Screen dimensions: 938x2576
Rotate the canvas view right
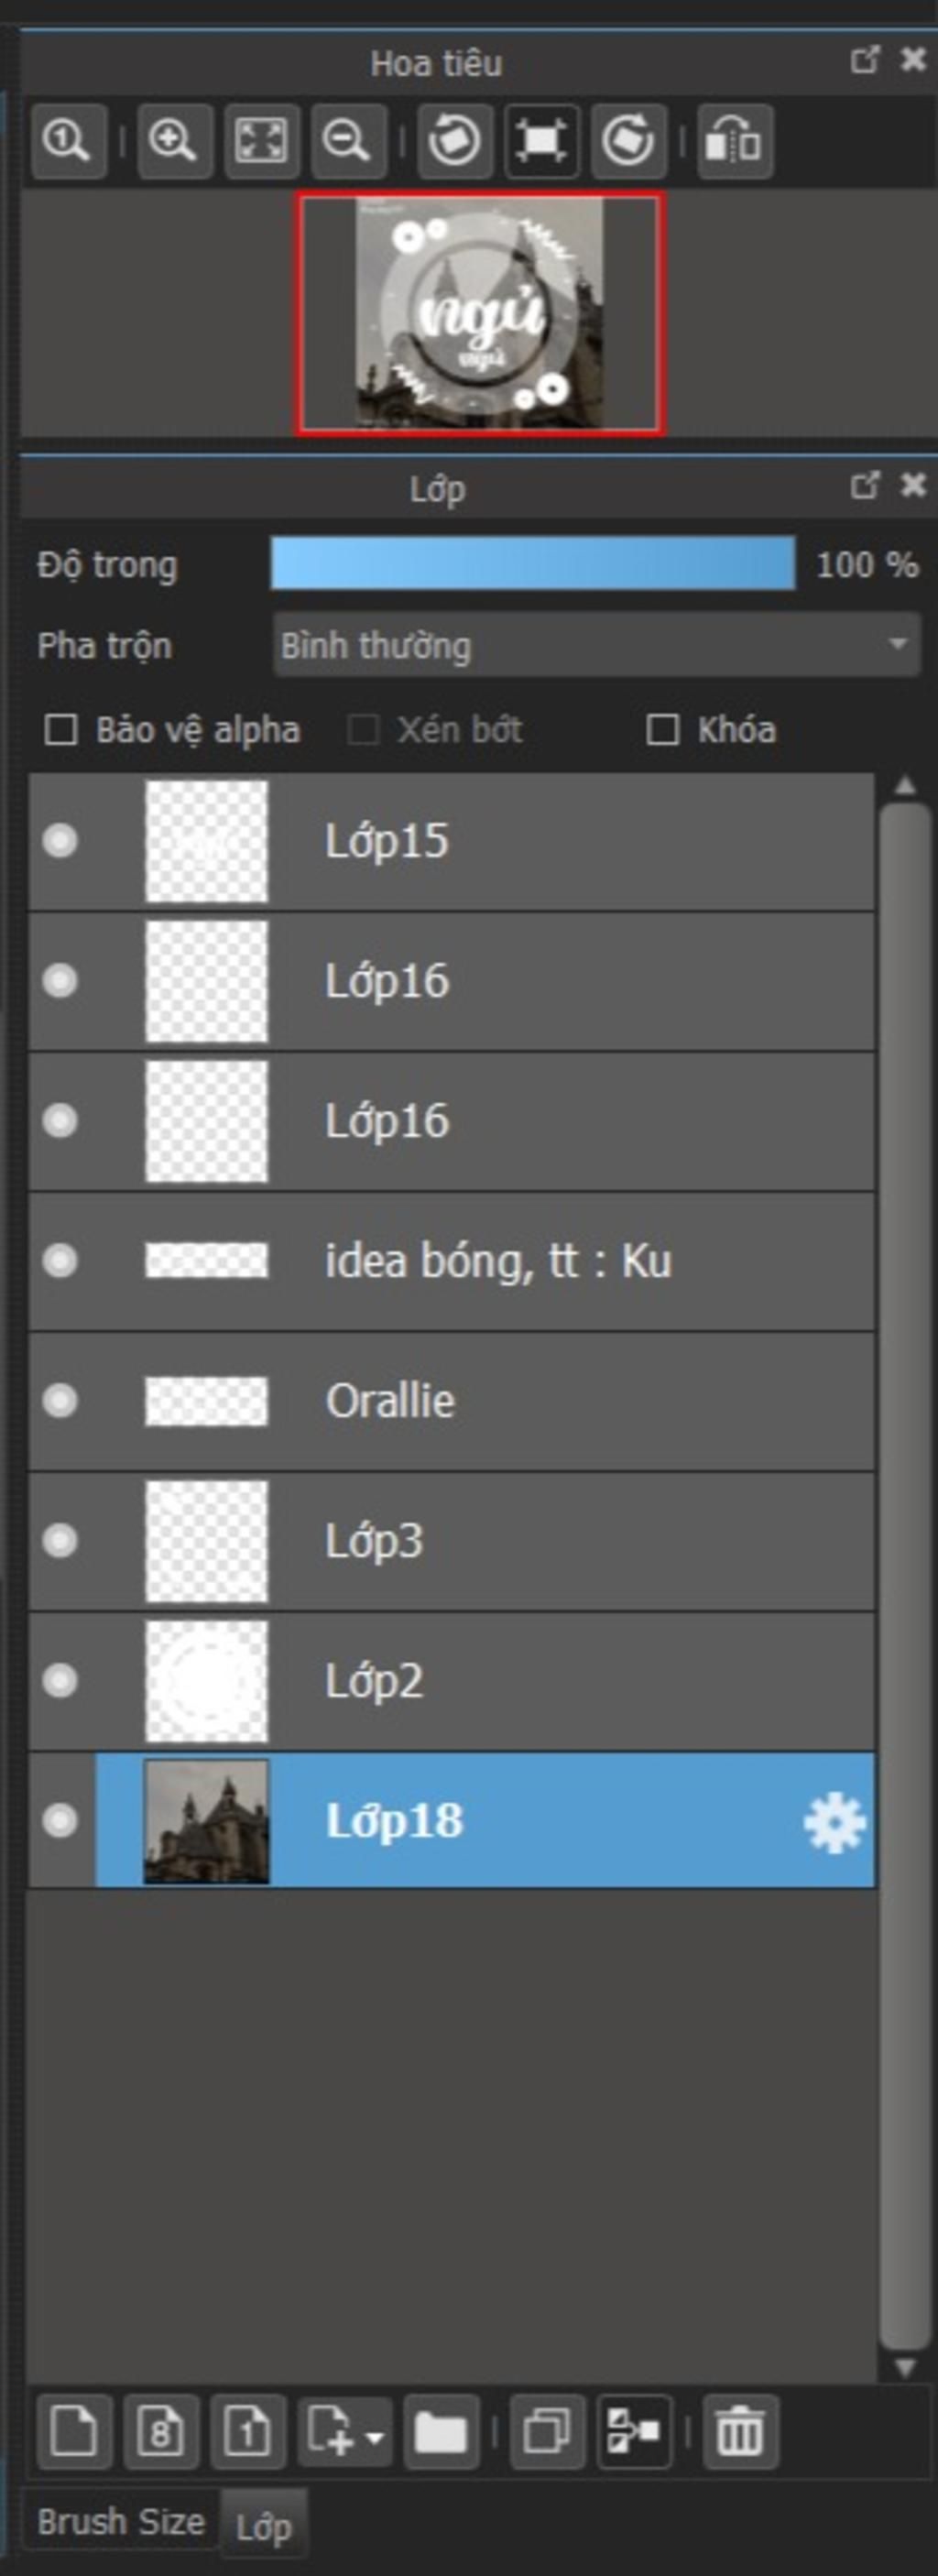pyautogui.click(x=629, y=141)
